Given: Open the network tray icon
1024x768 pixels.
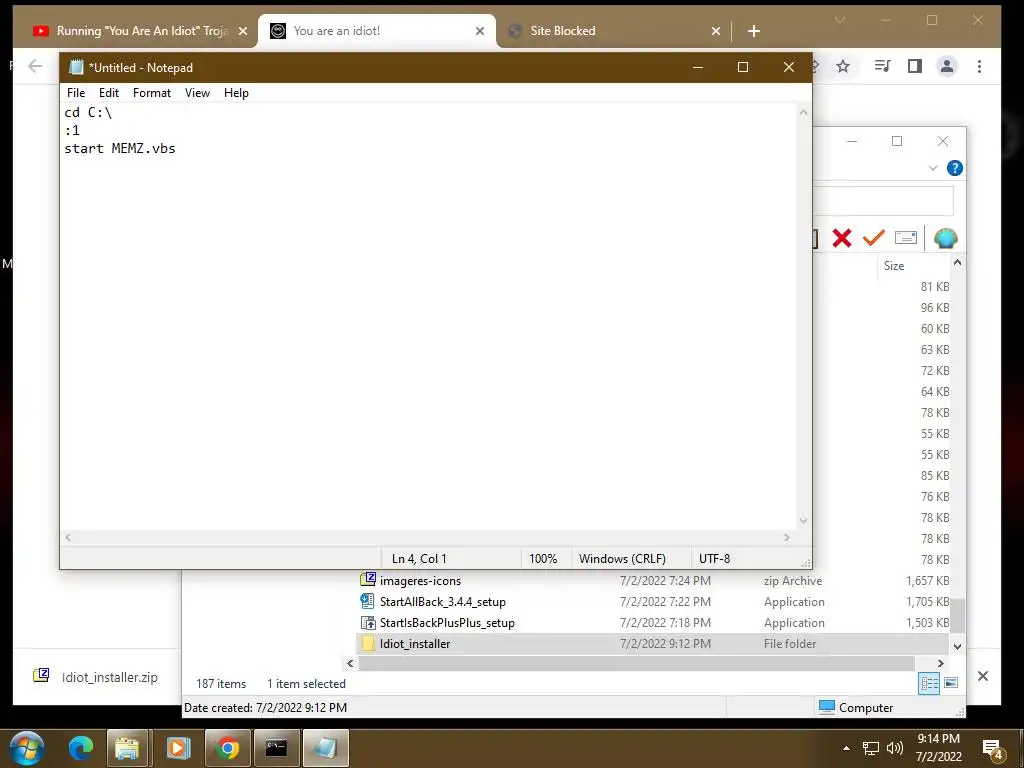Looking at the screenshot, I should click(871, 748).
